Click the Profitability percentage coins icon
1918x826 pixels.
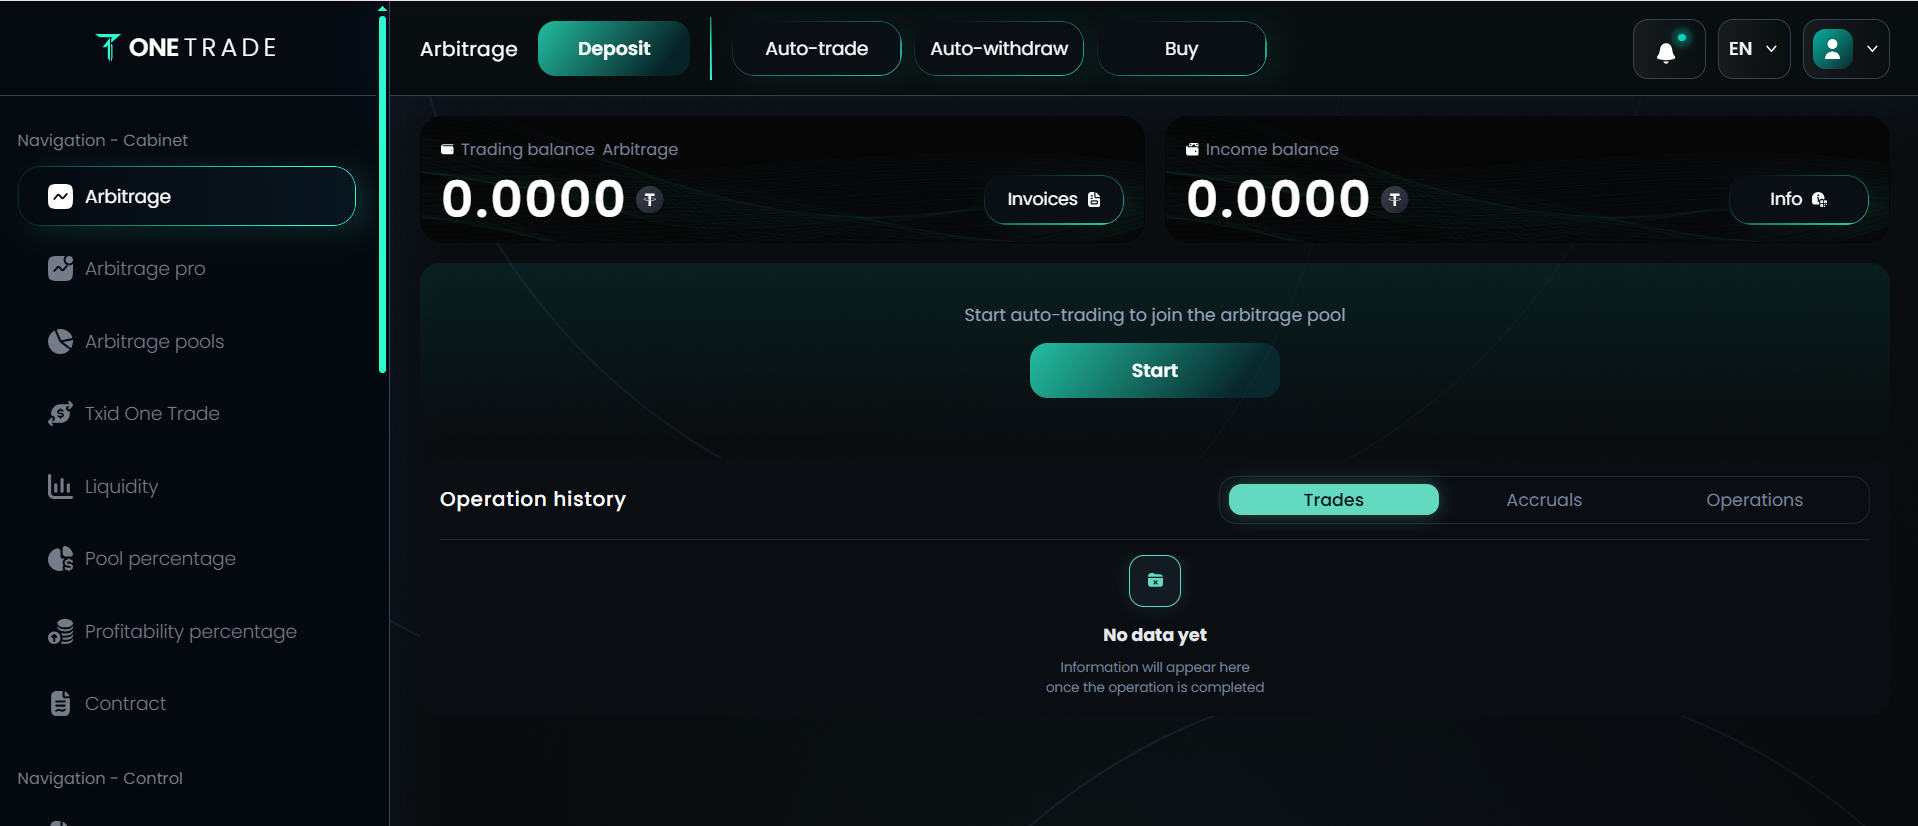tap(60, 631)
